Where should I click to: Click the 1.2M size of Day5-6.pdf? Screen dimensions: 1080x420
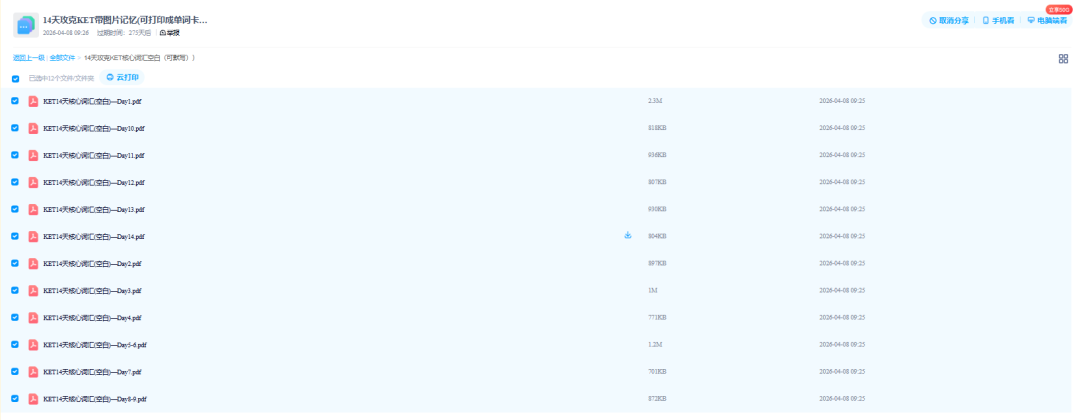pos(655,344)
